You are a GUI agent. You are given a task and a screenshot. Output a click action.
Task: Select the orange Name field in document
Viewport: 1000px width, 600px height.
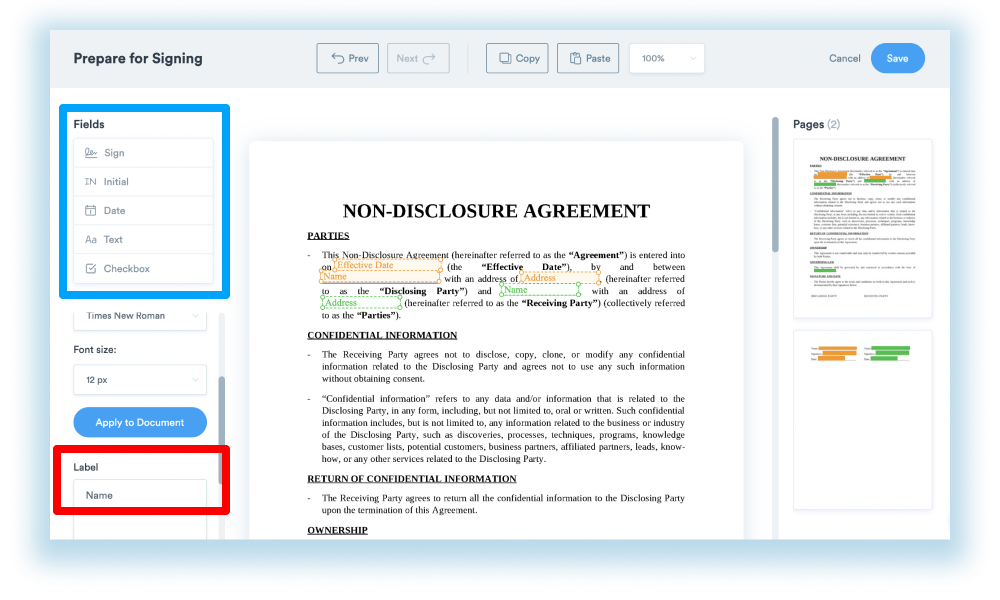click(380, 277)
